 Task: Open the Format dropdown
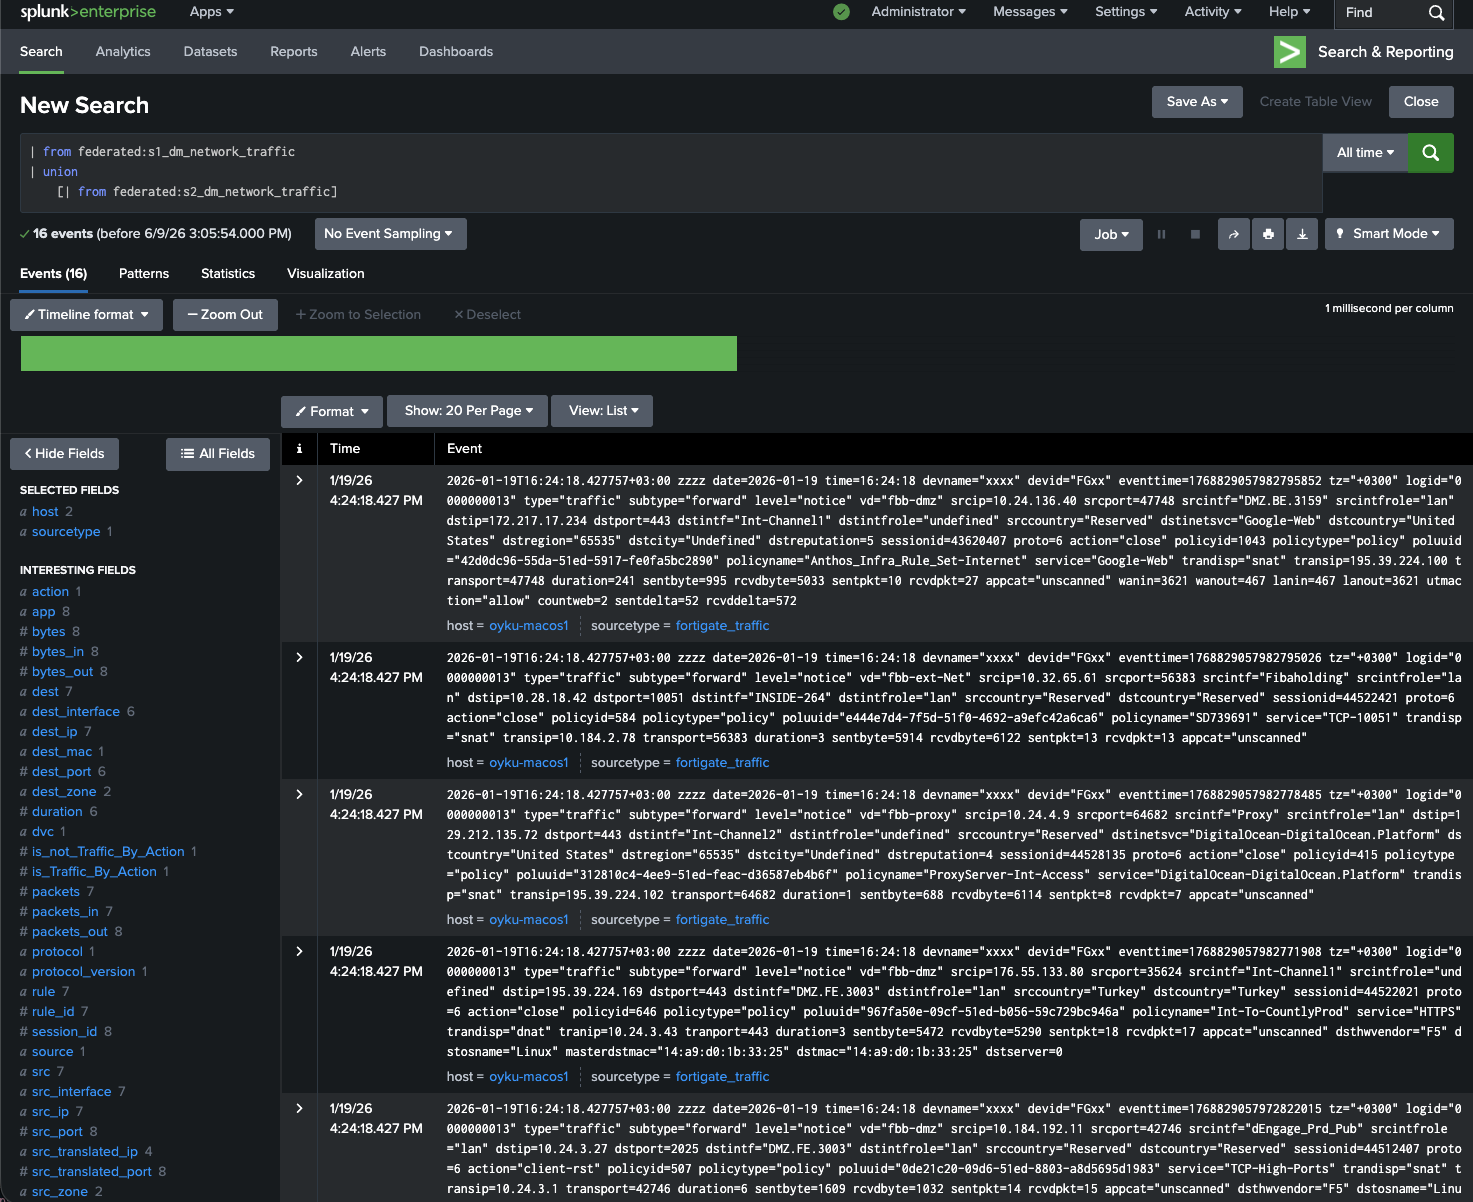332,411
